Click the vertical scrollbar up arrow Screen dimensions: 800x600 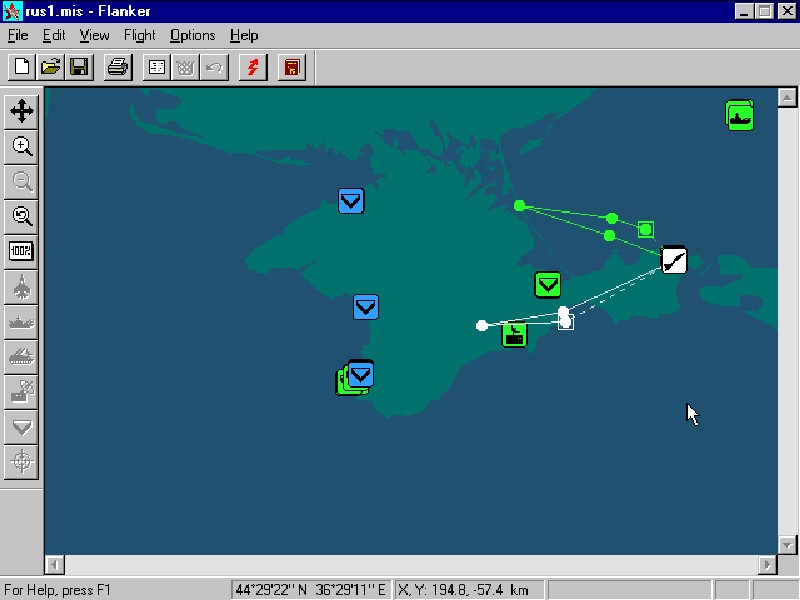[x=788, y=96]
